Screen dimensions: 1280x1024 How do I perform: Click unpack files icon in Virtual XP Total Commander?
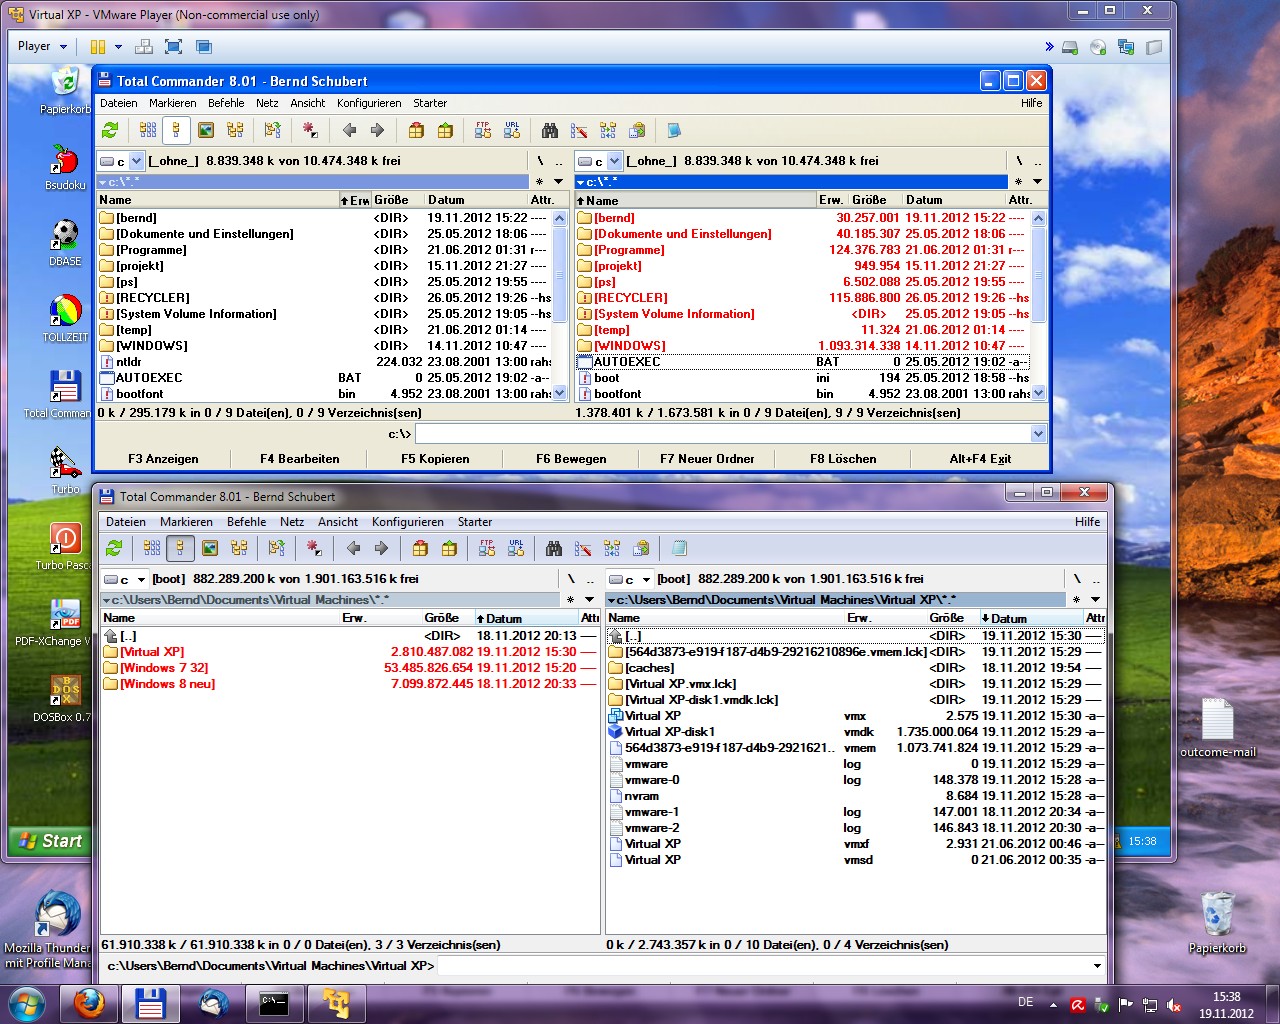445,130
